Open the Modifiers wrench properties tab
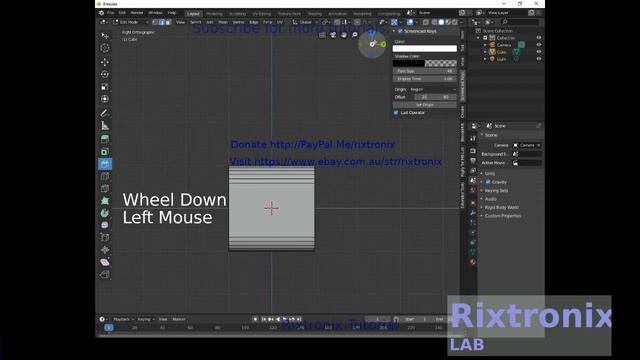This screenshot has height=360, width=640. (x=473, y=213)
